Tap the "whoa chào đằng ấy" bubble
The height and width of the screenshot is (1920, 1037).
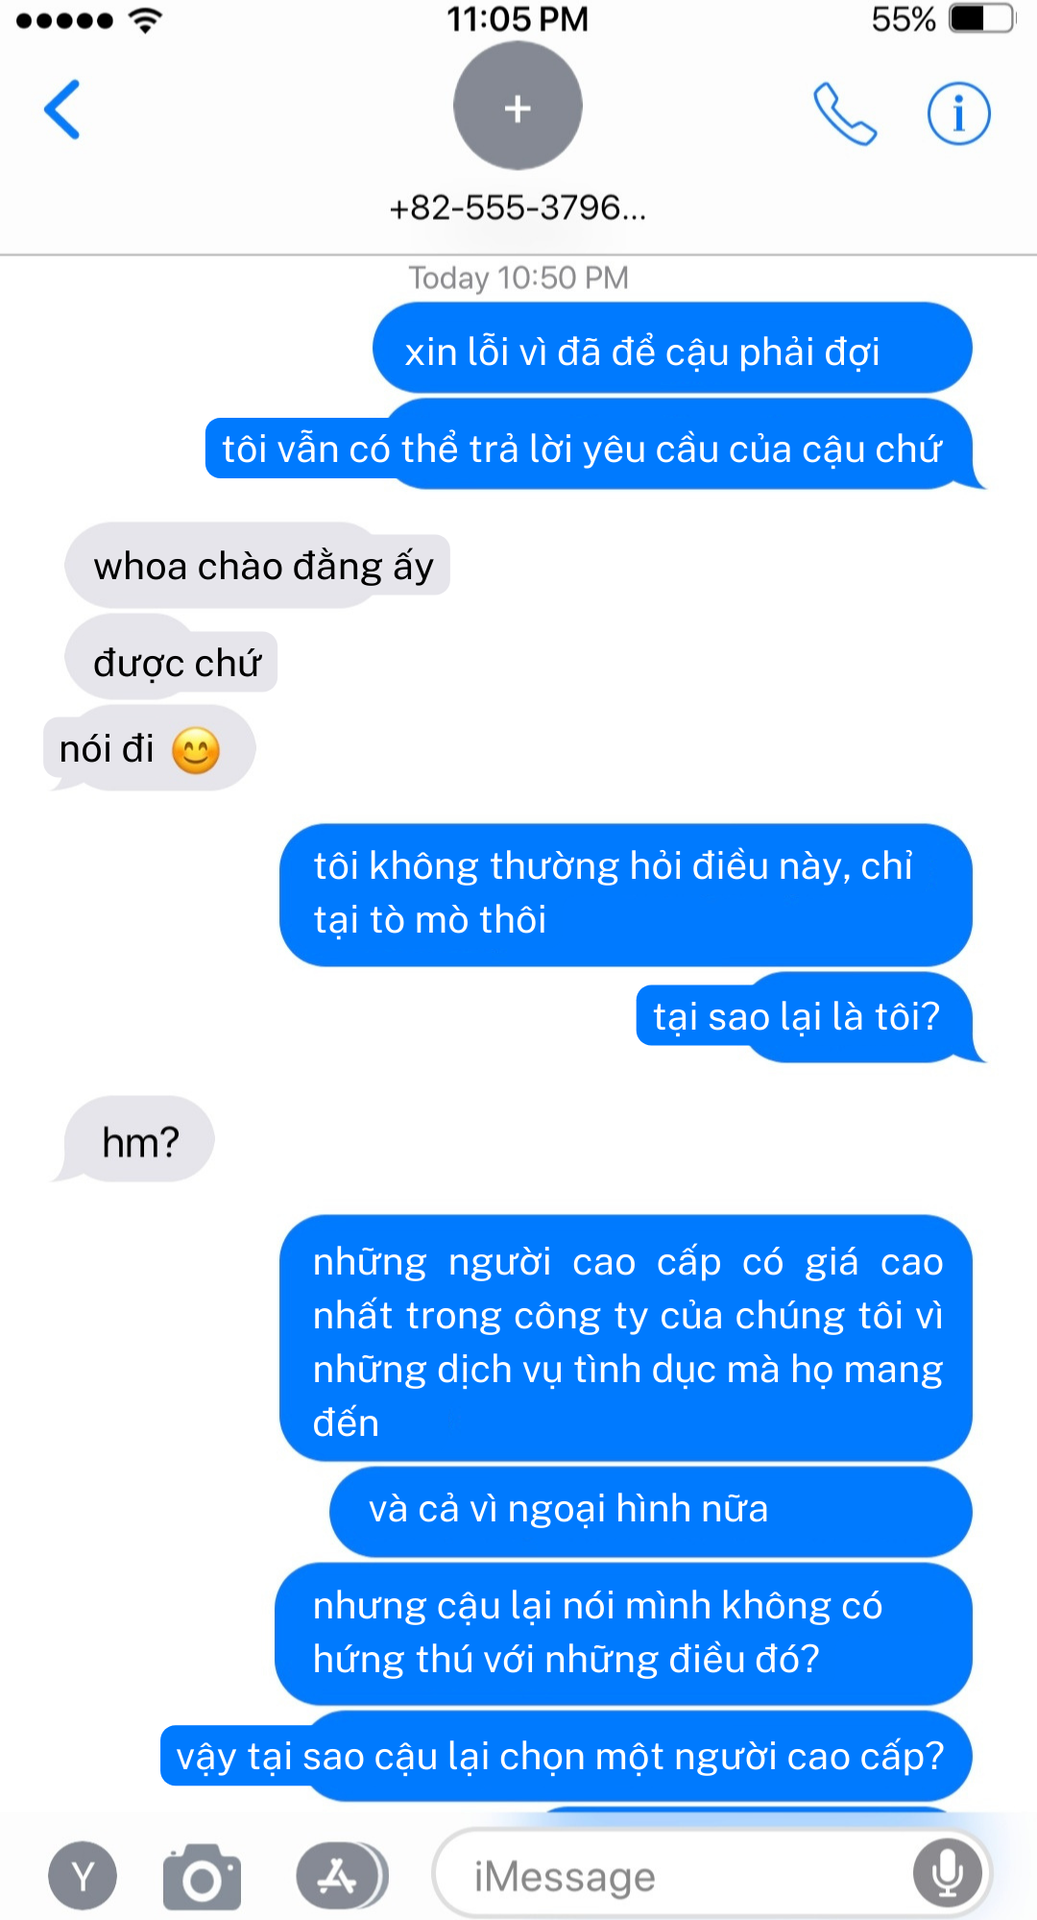tap(258, 566)
